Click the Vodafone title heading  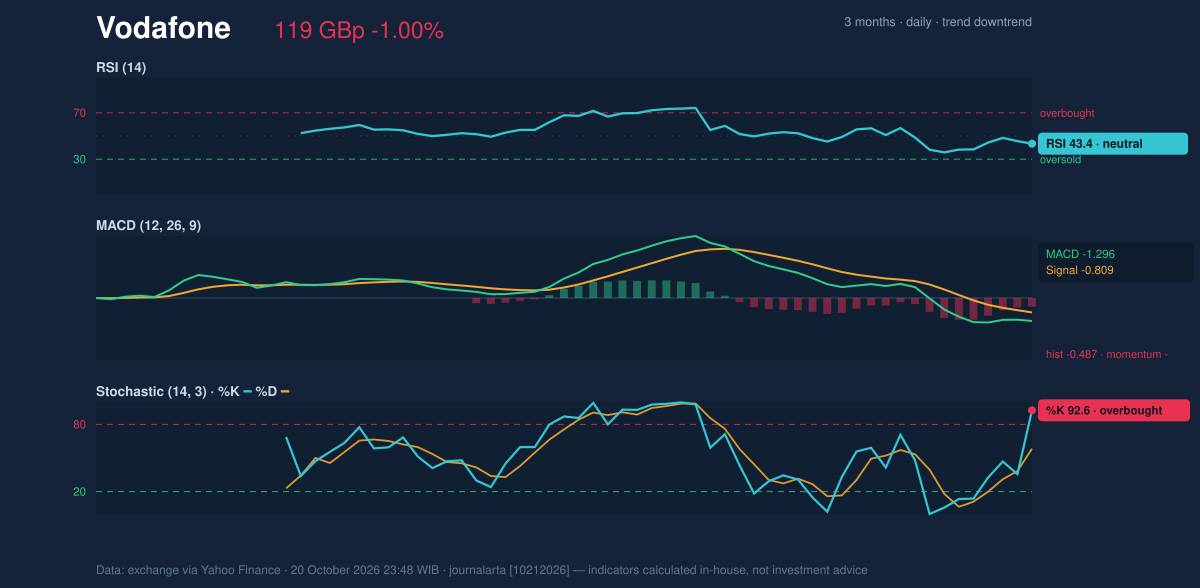click(x=163, y=28)
